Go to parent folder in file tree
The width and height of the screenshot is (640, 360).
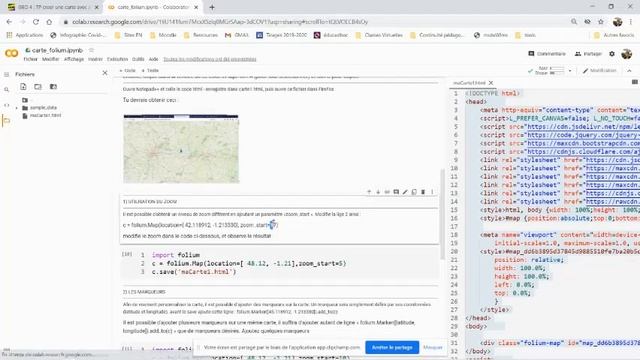[x=25, y=100]
